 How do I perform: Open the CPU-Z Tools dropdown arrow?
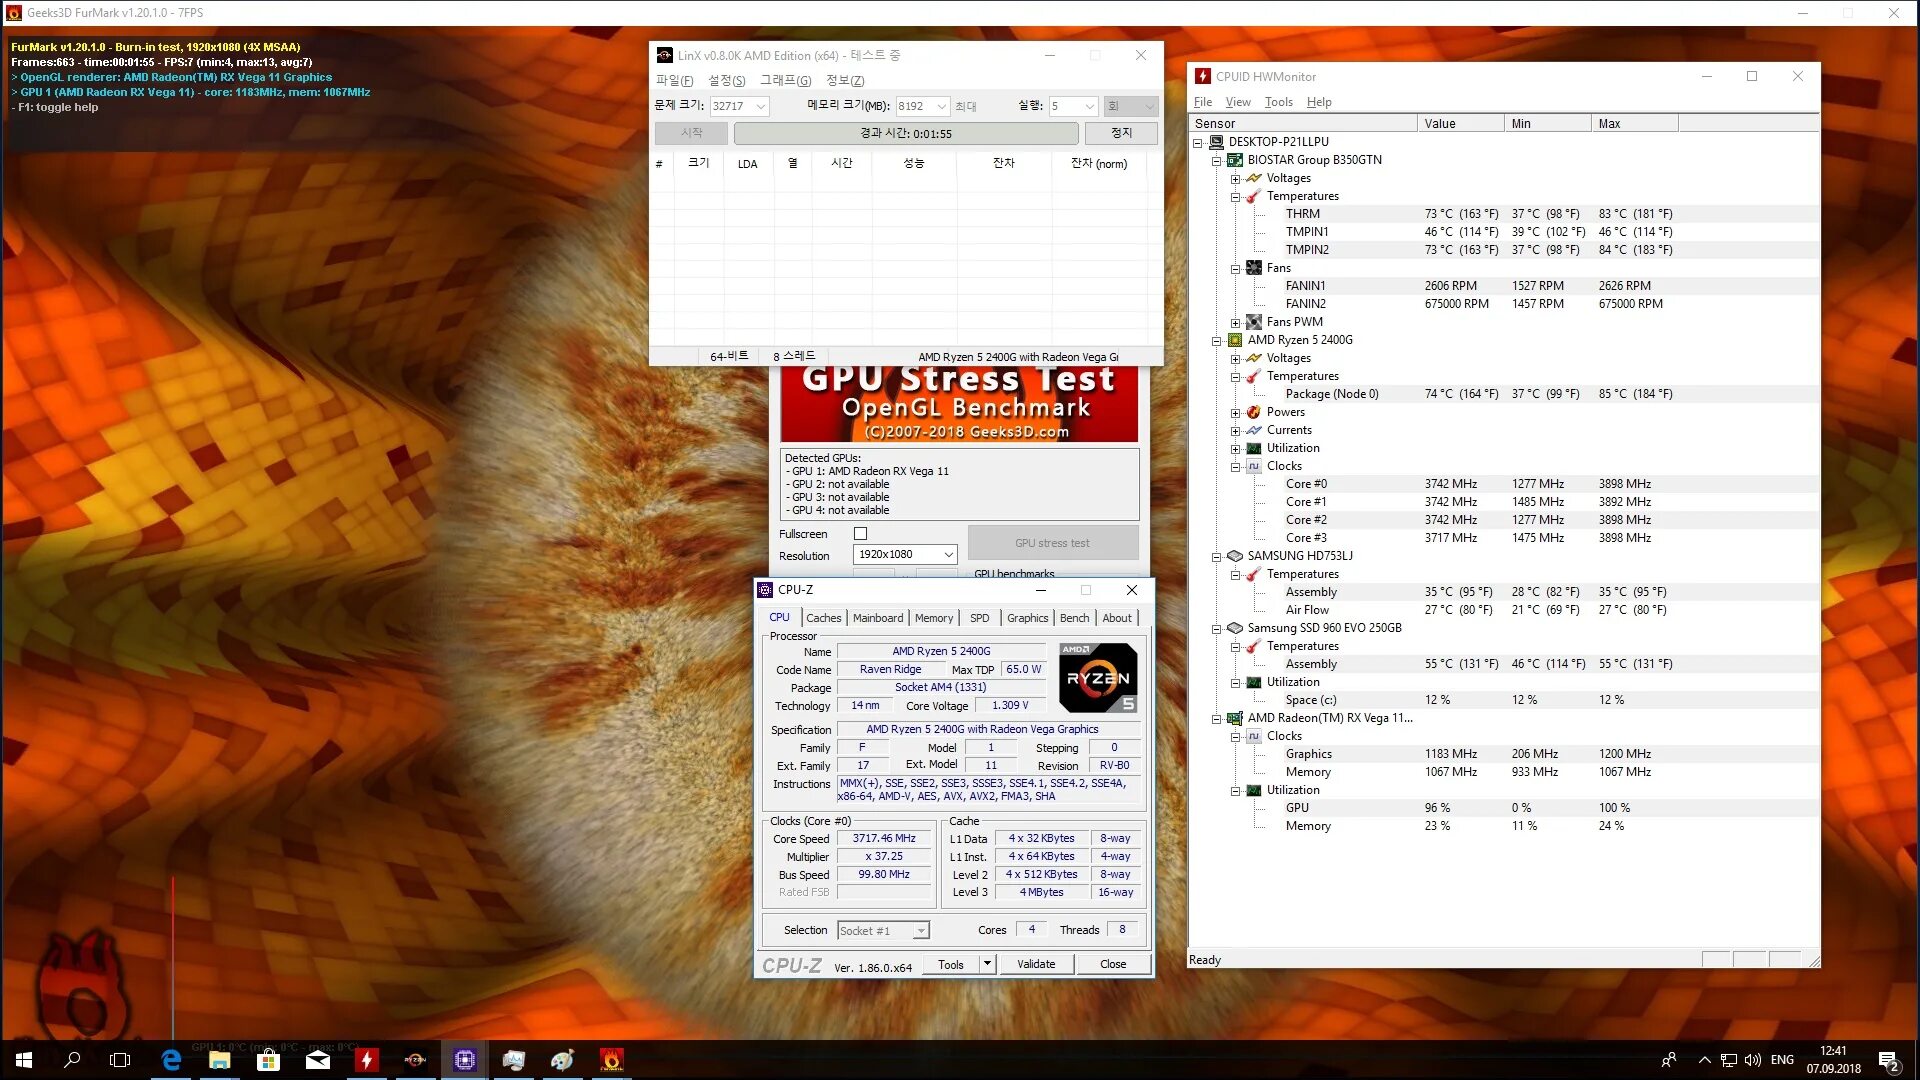(x=987, y=964)
